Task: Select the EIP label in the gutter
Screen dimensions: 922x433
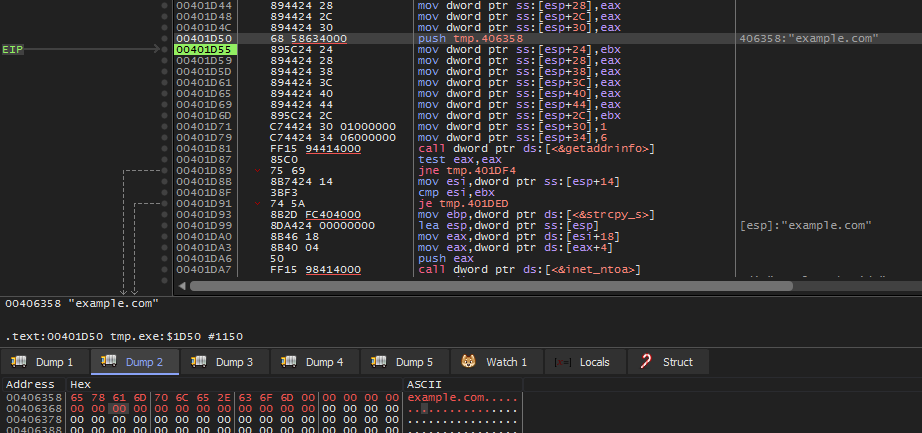Action: tap(12, 49)
